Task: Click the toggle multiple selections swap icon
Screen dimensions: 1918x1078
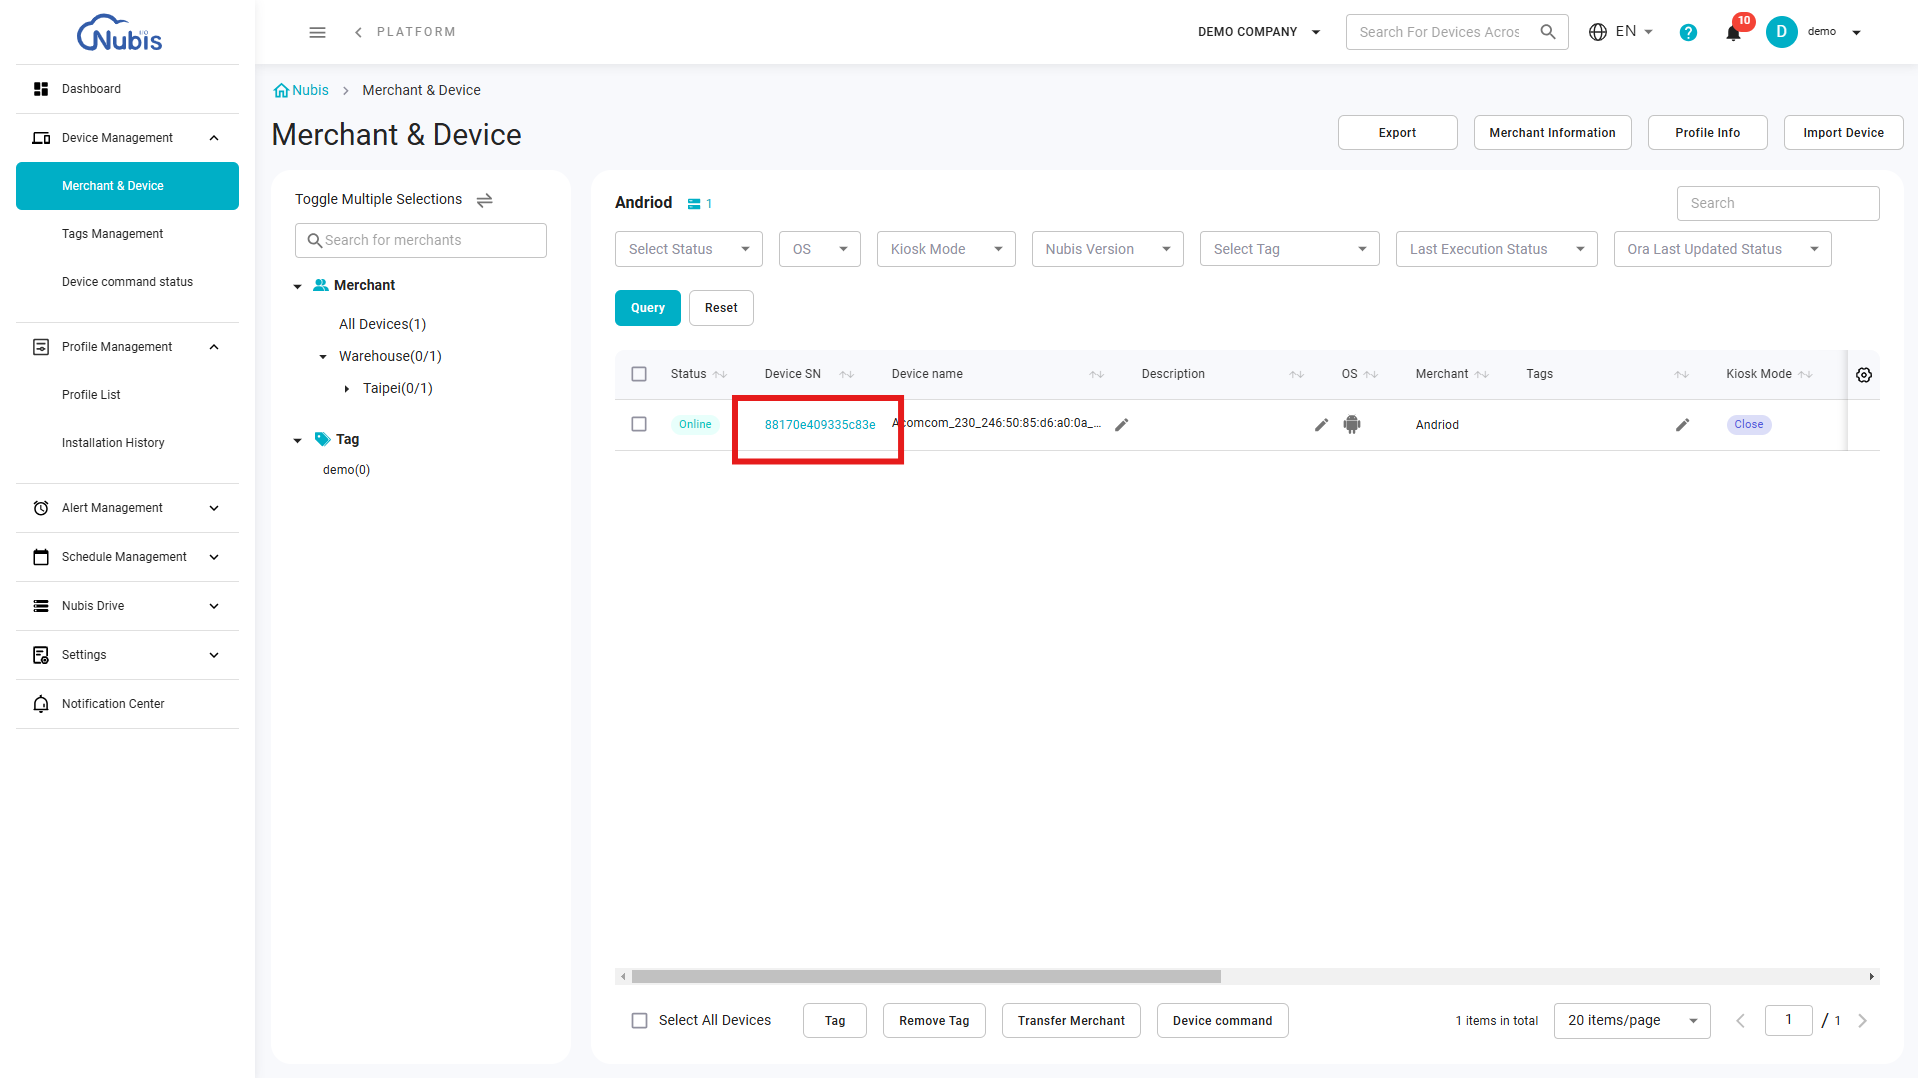Action: [x=485, y=200]
